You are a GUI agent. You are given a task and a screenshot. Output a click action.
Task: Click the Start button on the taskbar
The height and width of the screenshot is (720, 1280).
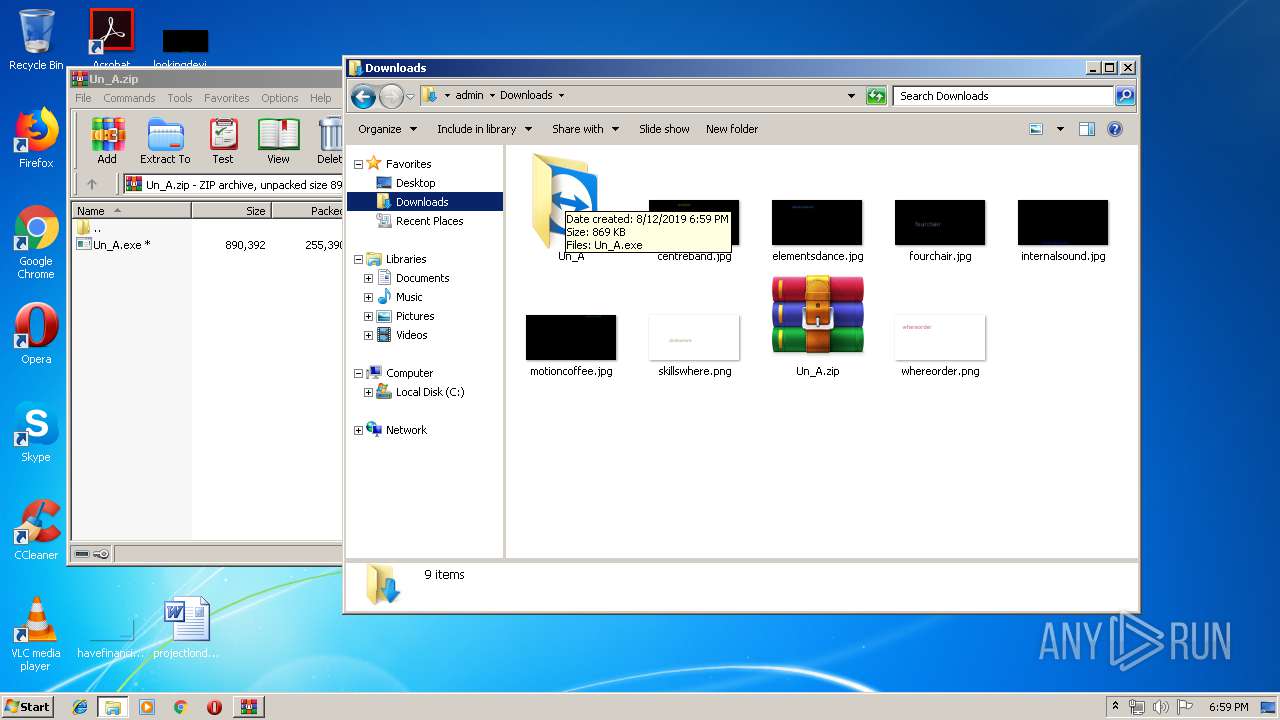tap(27, 706)
